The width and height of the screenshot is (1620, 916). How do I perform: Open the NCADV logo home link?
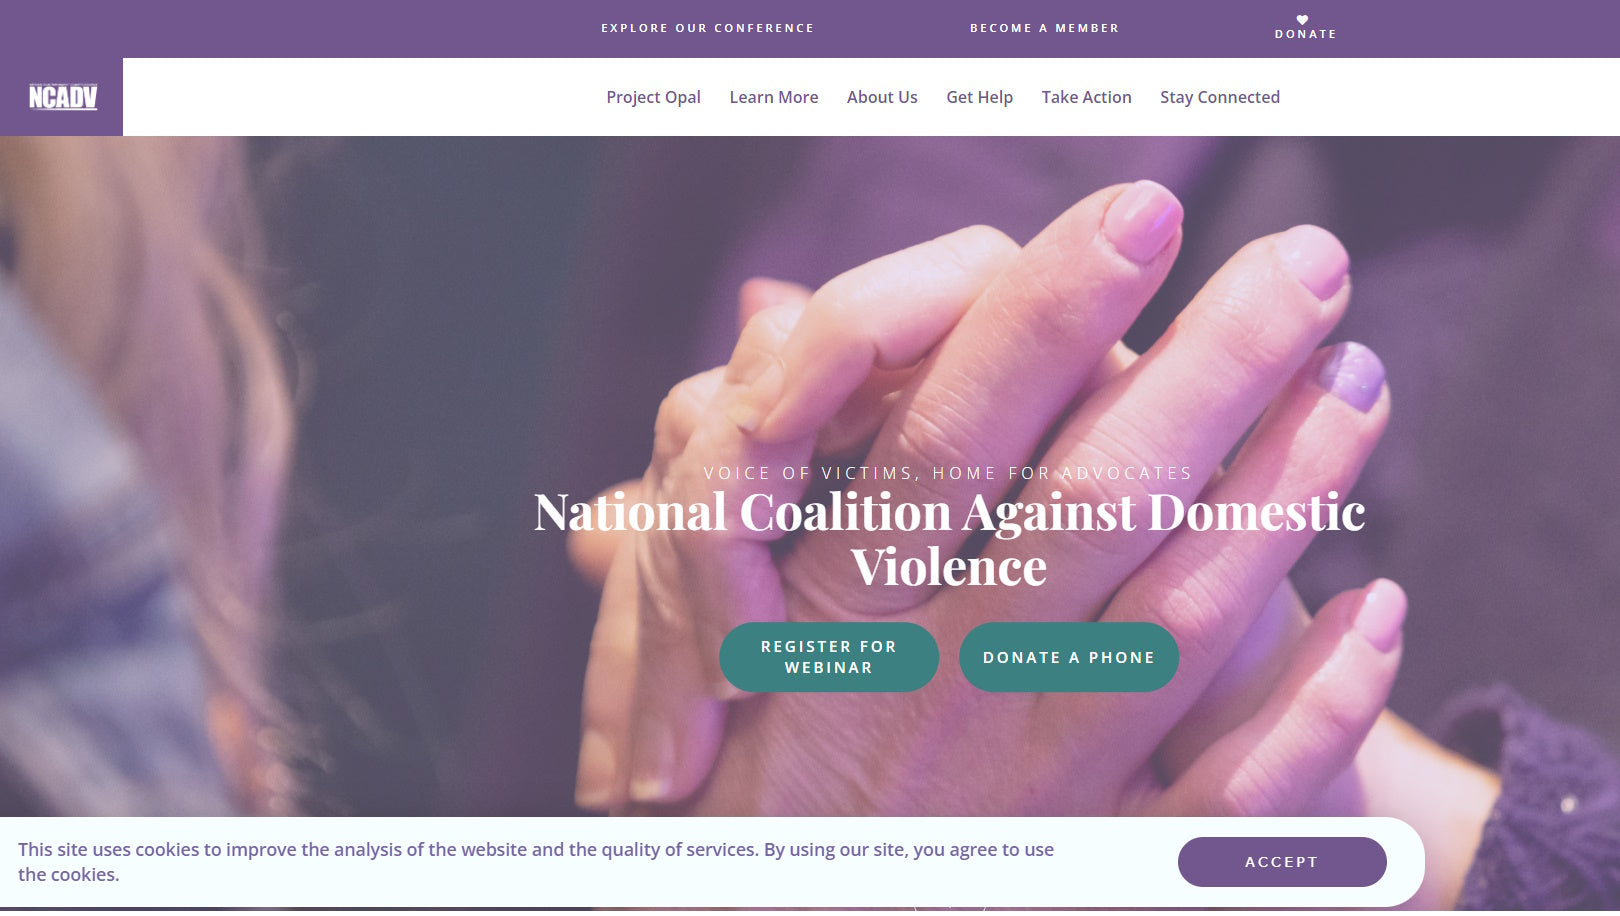(62, 97)
